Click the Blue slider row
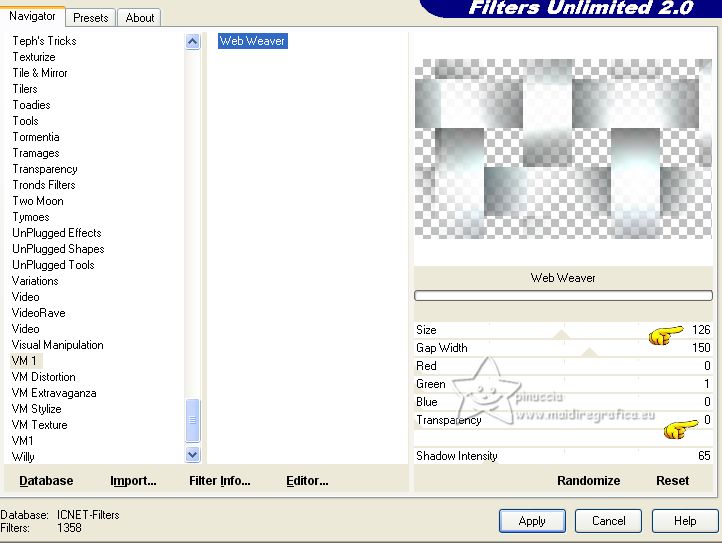This screenshot has height=543, width=722. [x=563, y=402]
